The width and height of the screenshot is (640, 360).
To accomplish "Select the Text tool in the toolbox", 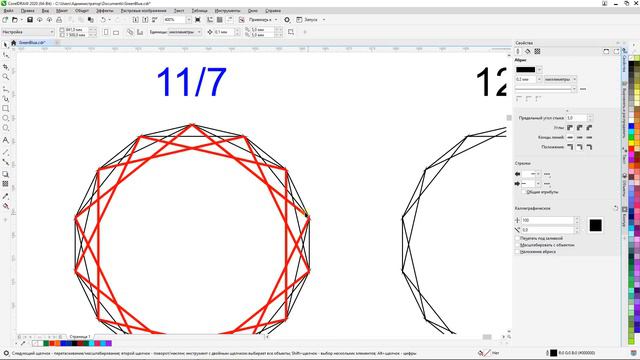I will 5,140.
